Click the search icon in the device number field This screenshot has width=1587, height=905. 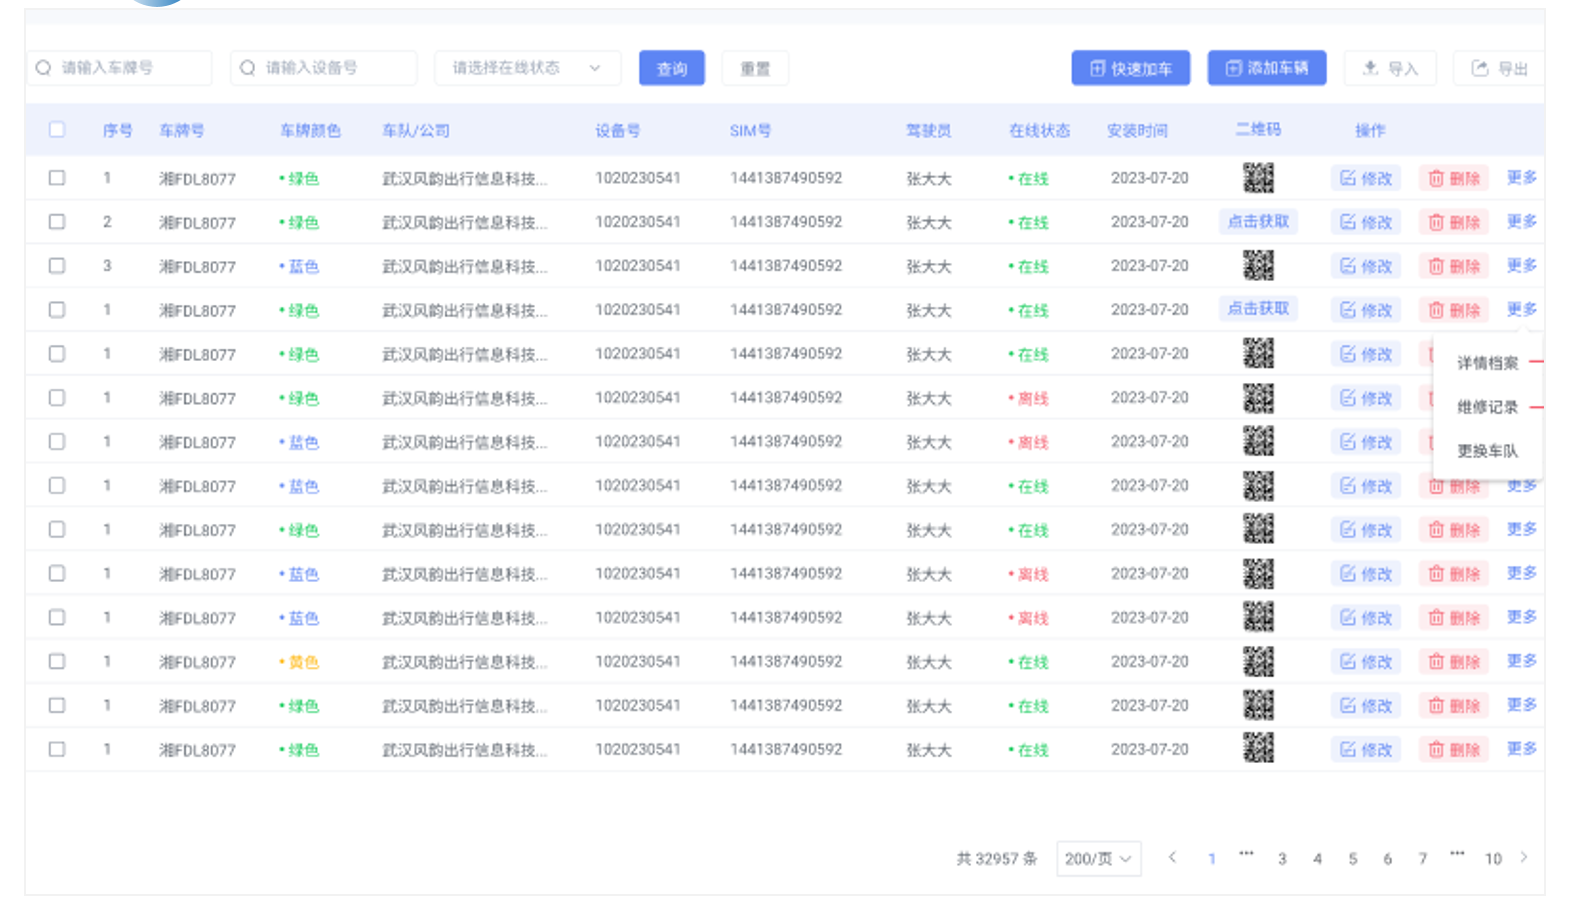(x=247, y=68)
